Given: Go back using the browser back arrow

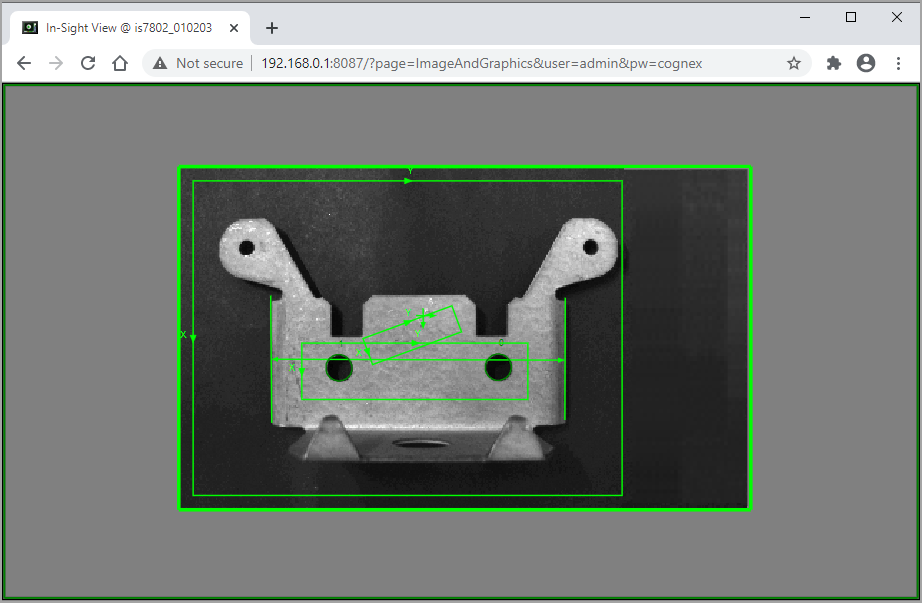Looking at the screenshot, I should coord(24,63).
